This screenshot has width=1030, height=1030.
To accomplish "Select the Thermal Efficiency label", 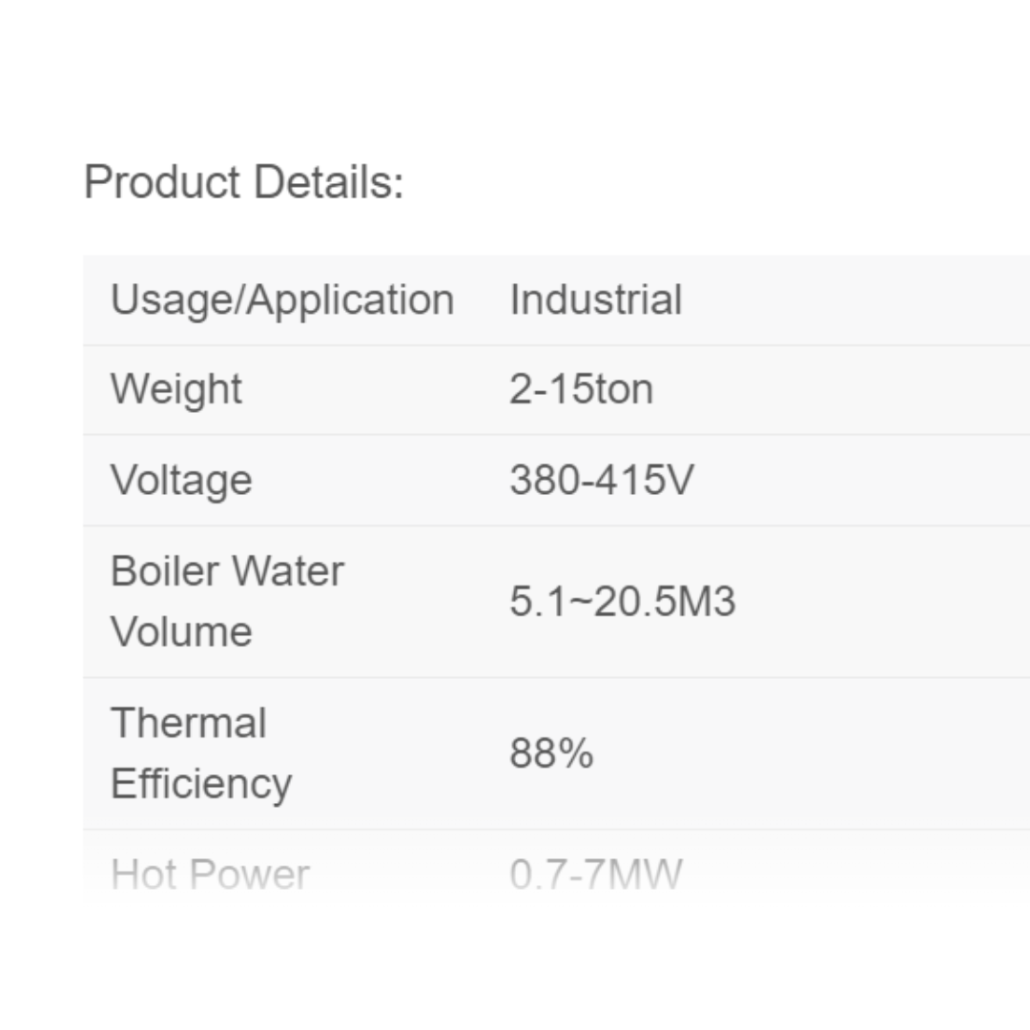I will click(201, 753).
